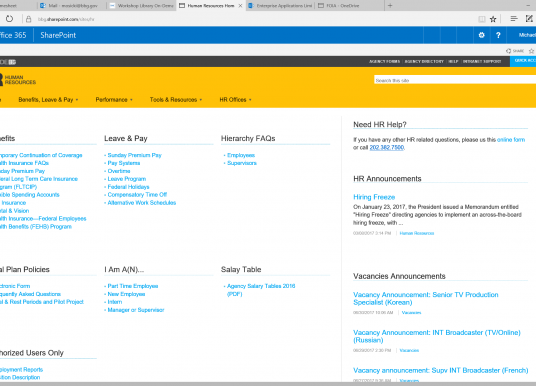This screenshot has height=386, width=536.
Task: Open Employees under Hierarchy FAQs
Action: tap(241, 155)
